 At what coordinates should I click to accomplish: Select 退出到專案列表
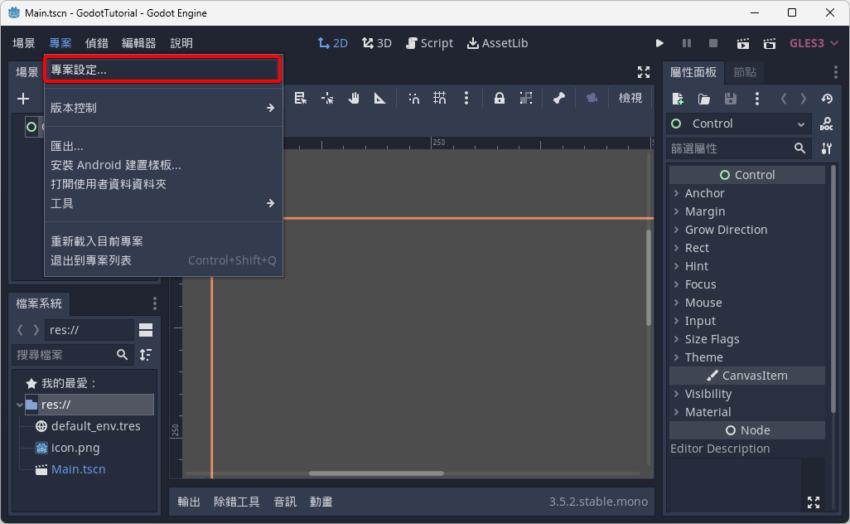click(x=163, y=260)
